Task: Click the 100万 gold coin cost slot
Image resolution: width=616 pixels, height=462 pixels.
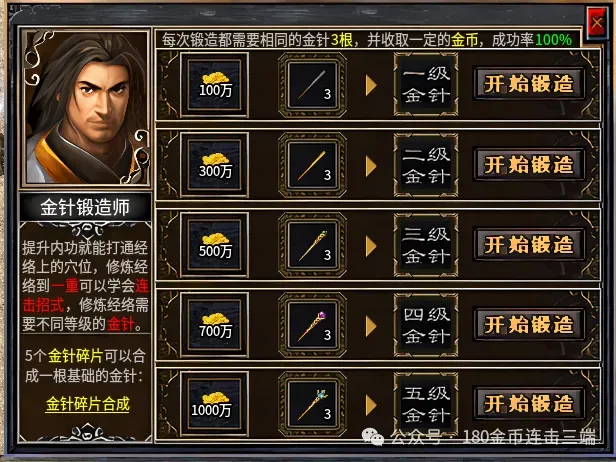Action: 214,85
